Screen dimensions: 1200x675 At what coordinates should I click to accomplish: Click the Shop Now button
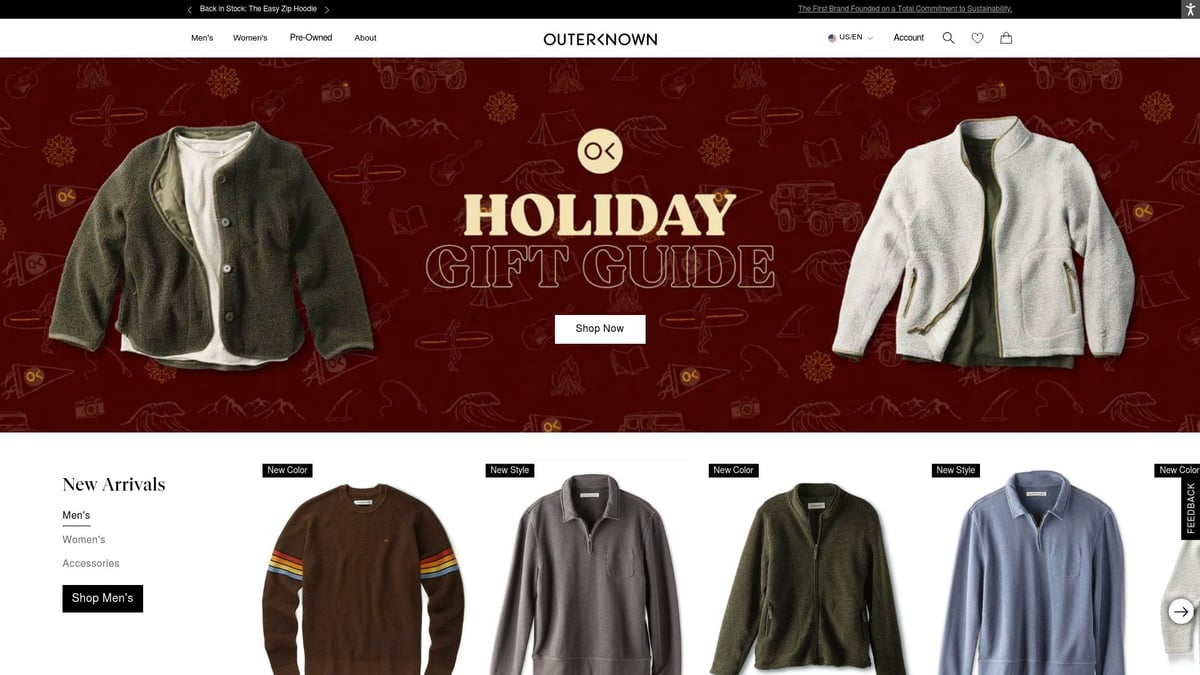click(x=600, y=329)
